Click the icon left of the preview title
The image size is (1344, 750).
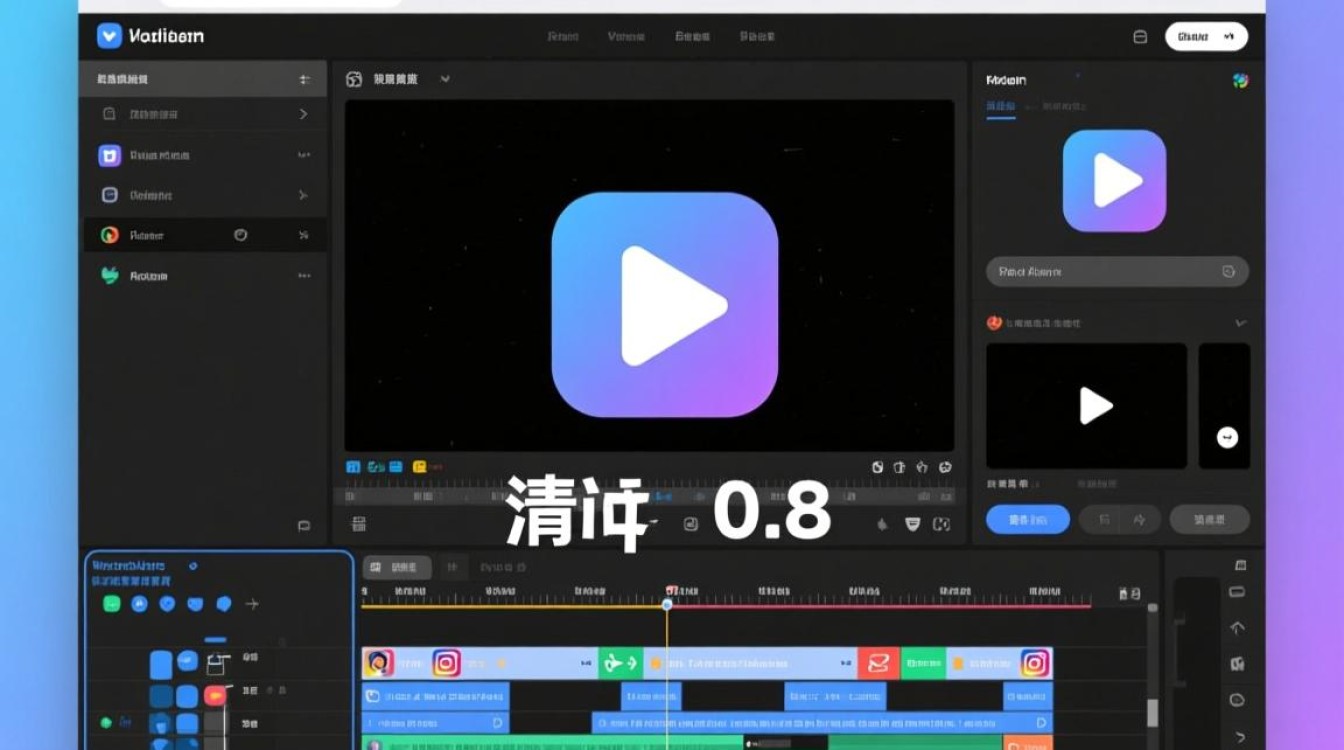[353, 79]
